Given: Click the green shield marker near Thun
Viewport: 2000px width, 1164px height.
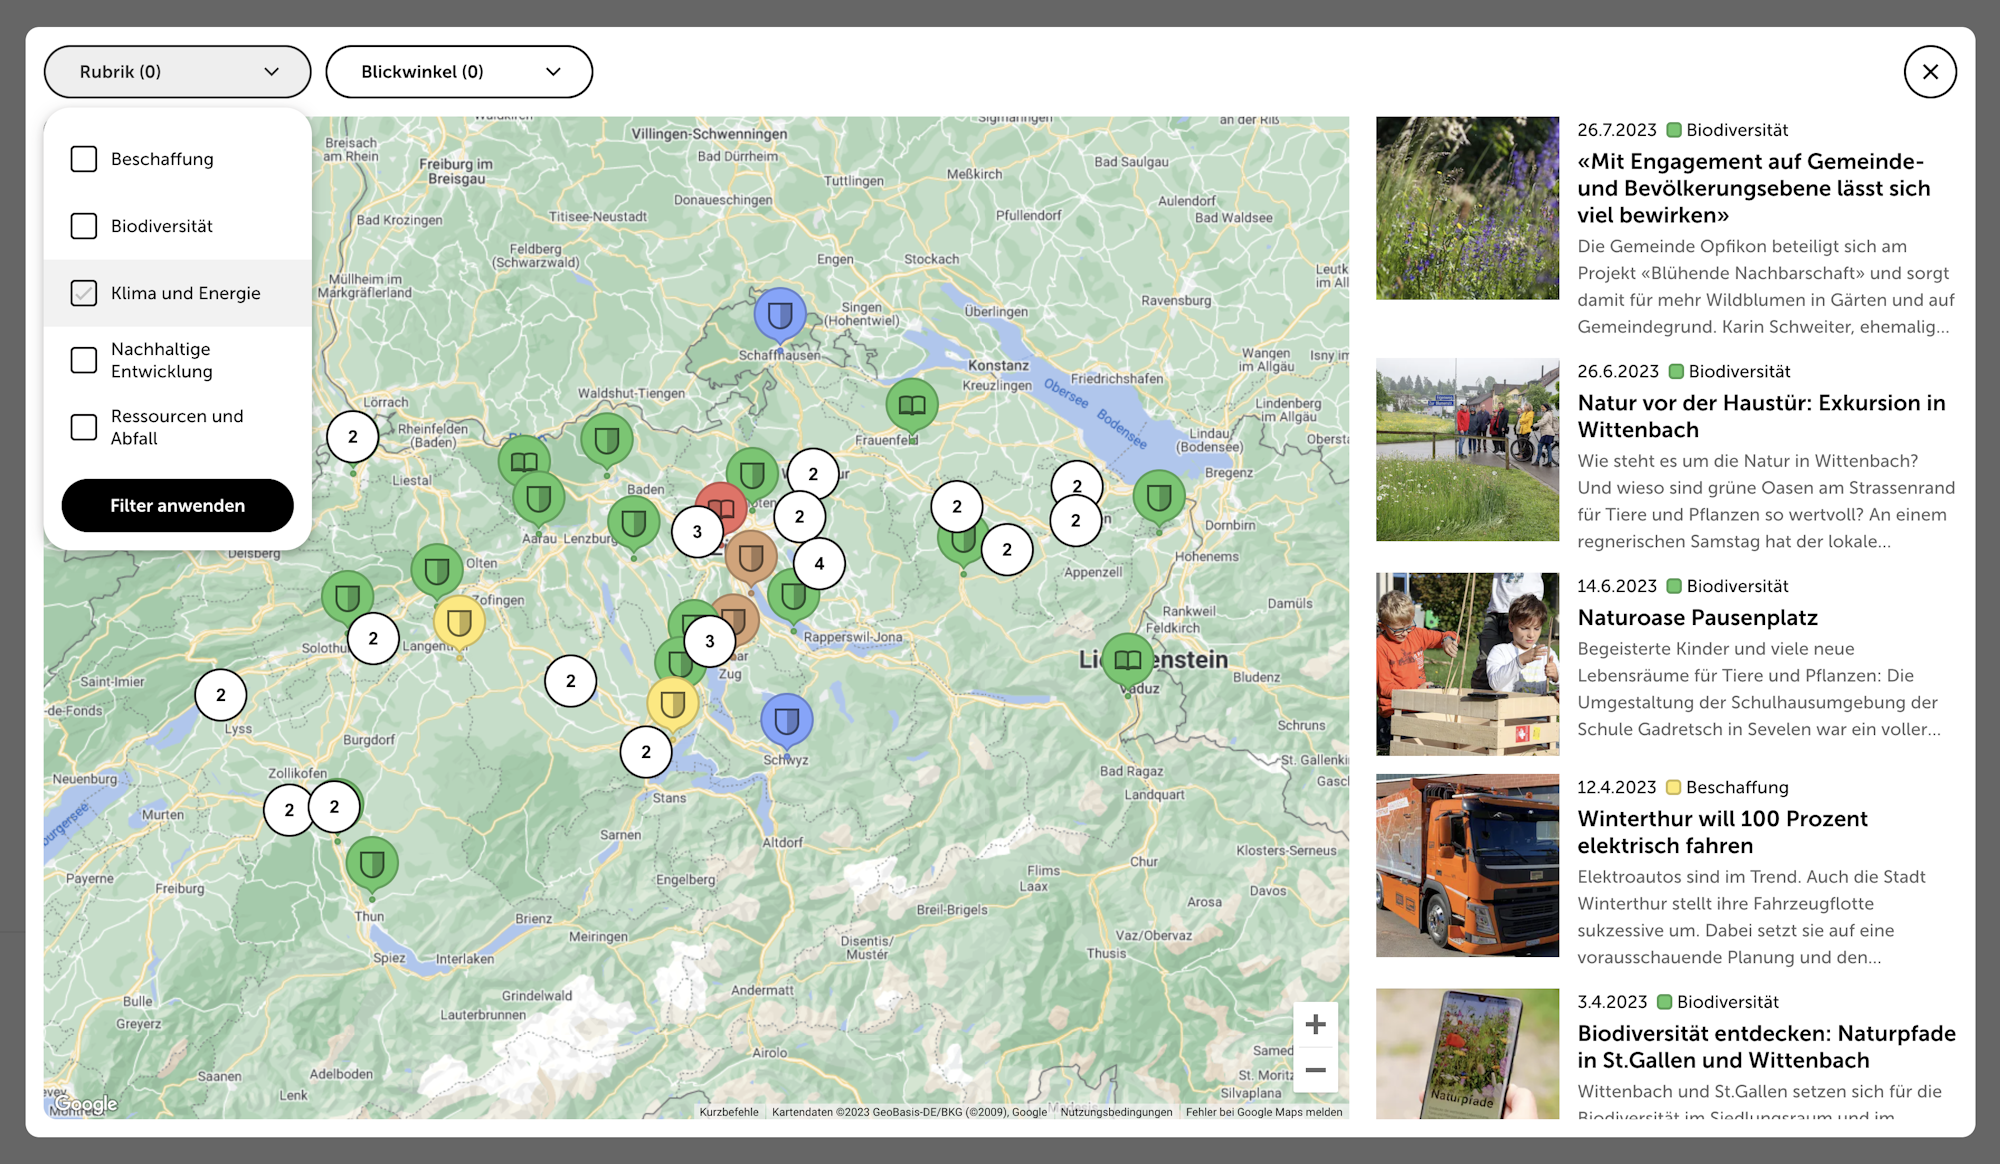Looking at the screenshot, I should coord(372,863).
